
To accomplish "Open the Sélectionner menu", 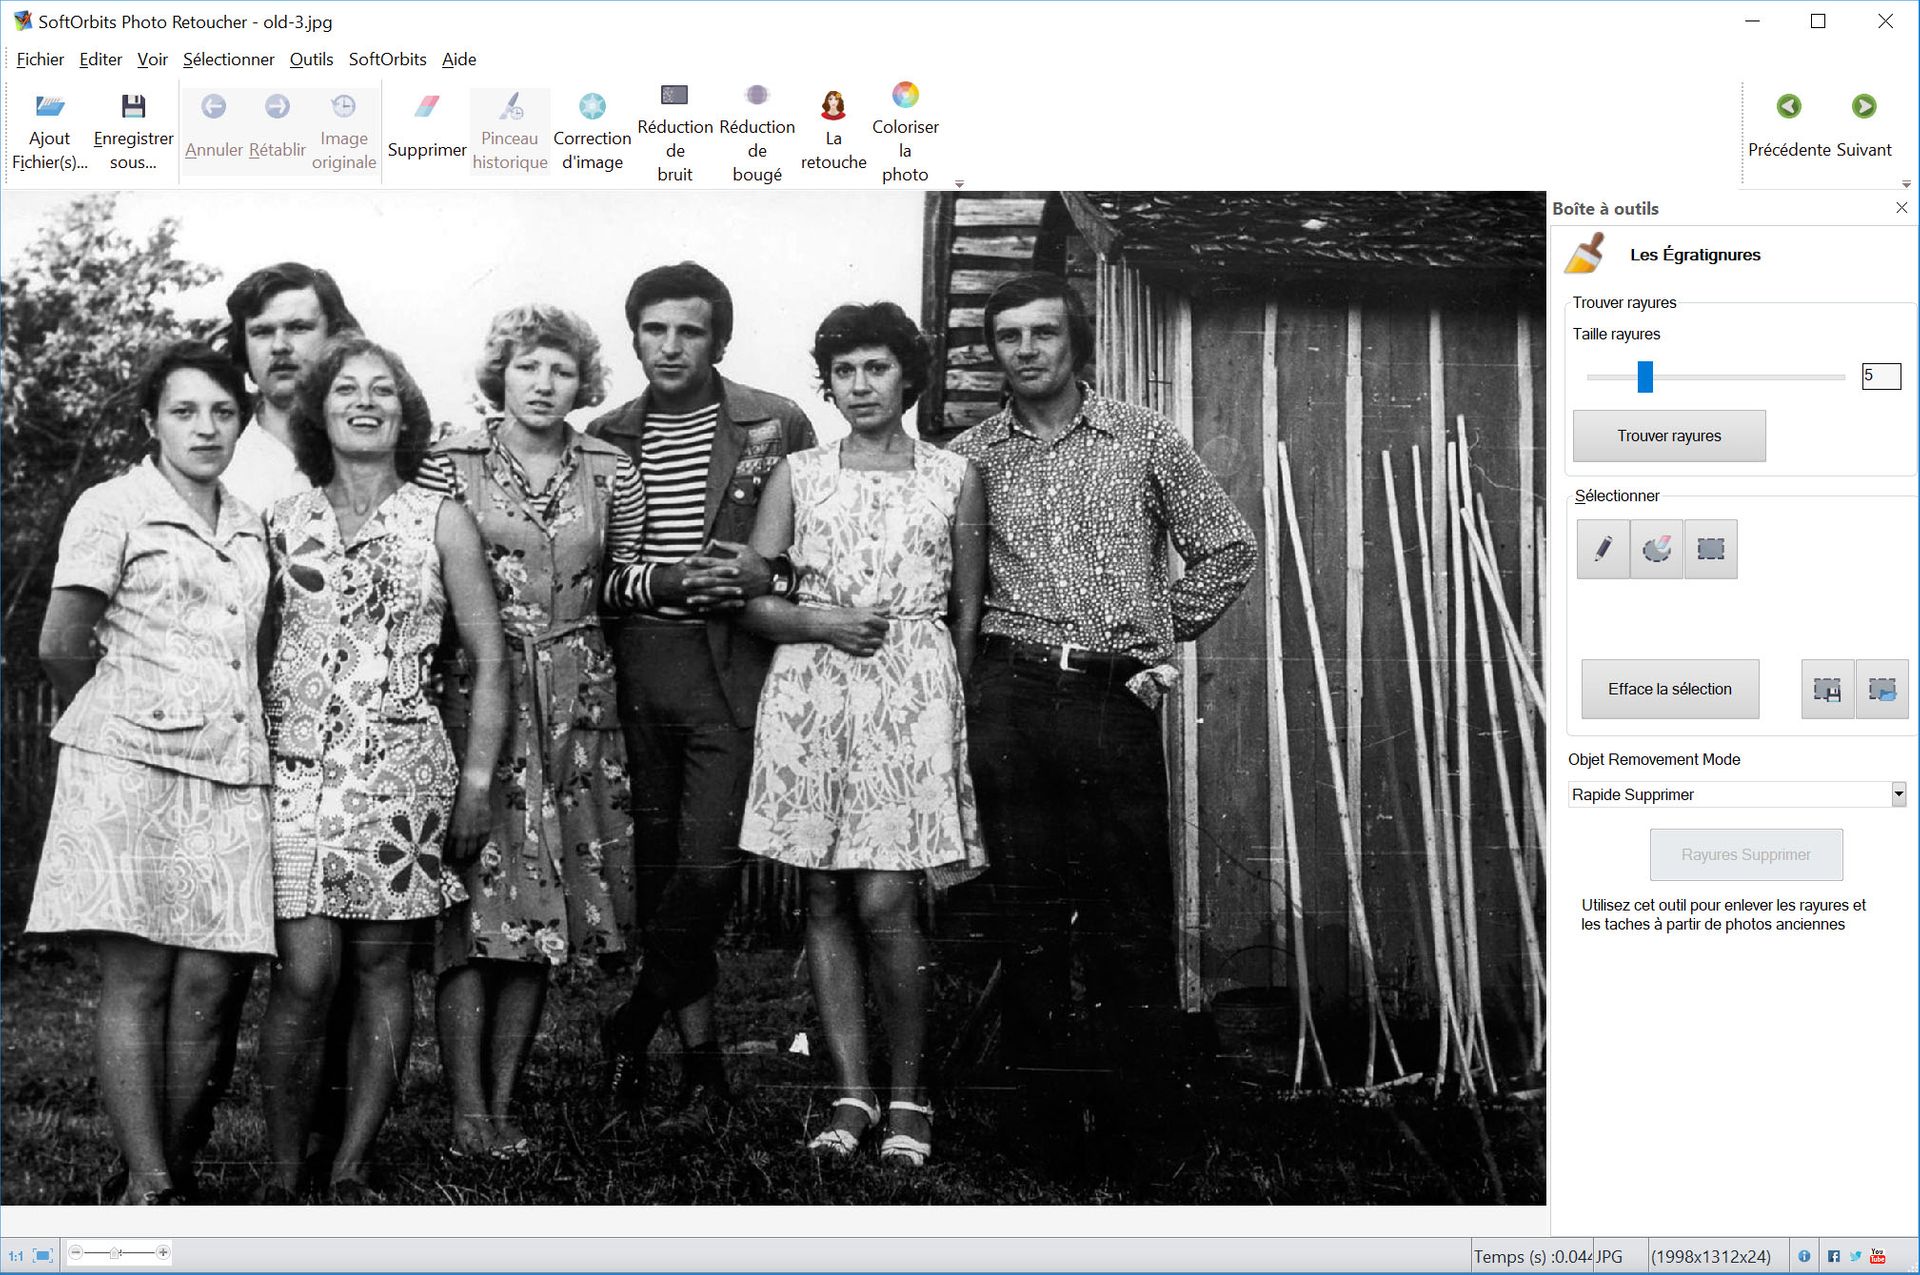I will point(228,59).
